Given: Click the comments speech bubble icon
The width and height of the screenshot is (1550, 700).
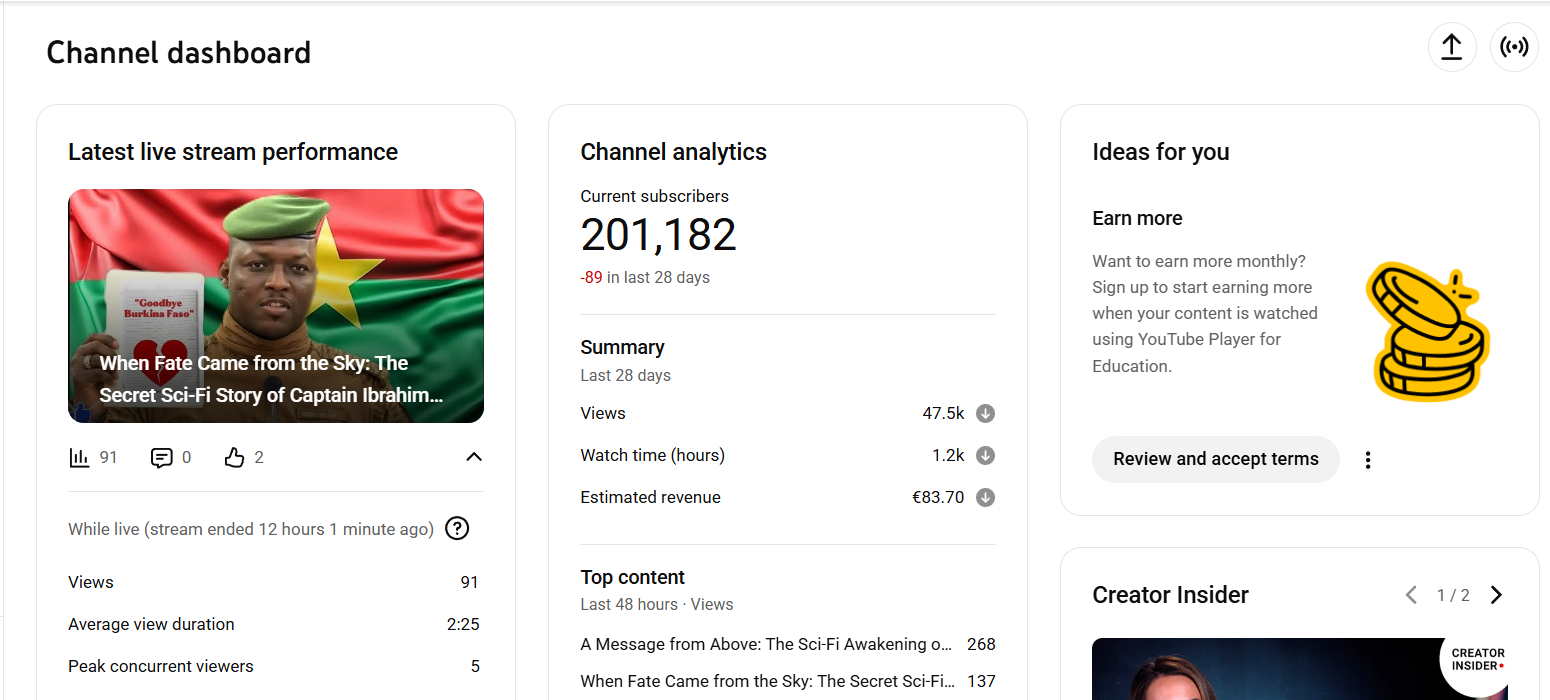Looking at the screenshot, I should click(x=161, y=458).
